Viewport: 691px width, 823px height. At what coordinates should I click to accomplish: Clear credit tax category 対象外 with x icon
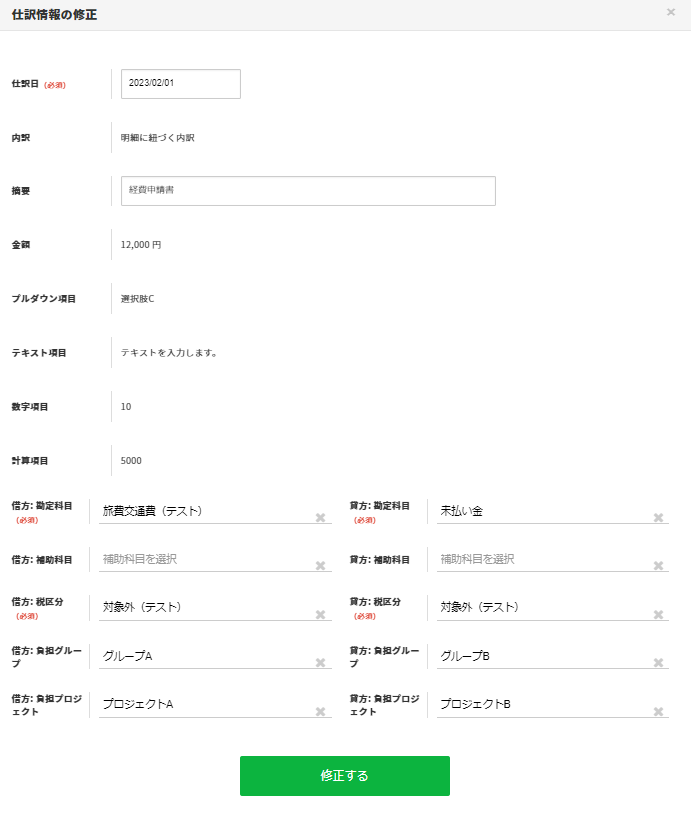tap(658, 615)
